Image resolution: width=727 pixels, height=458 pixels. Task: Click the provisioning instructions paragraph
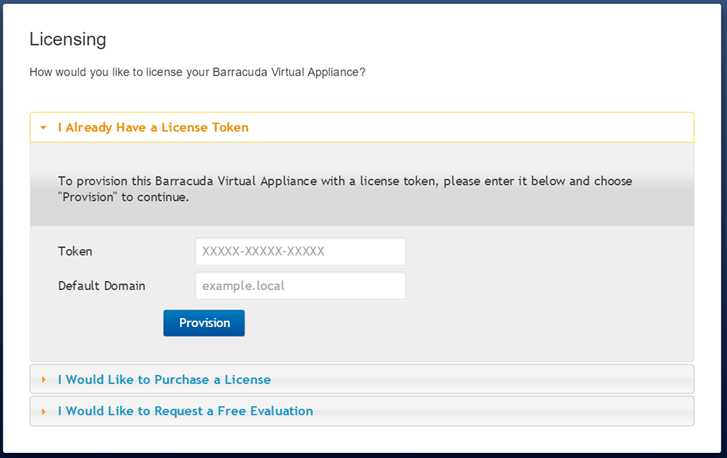tap(345, 189)
